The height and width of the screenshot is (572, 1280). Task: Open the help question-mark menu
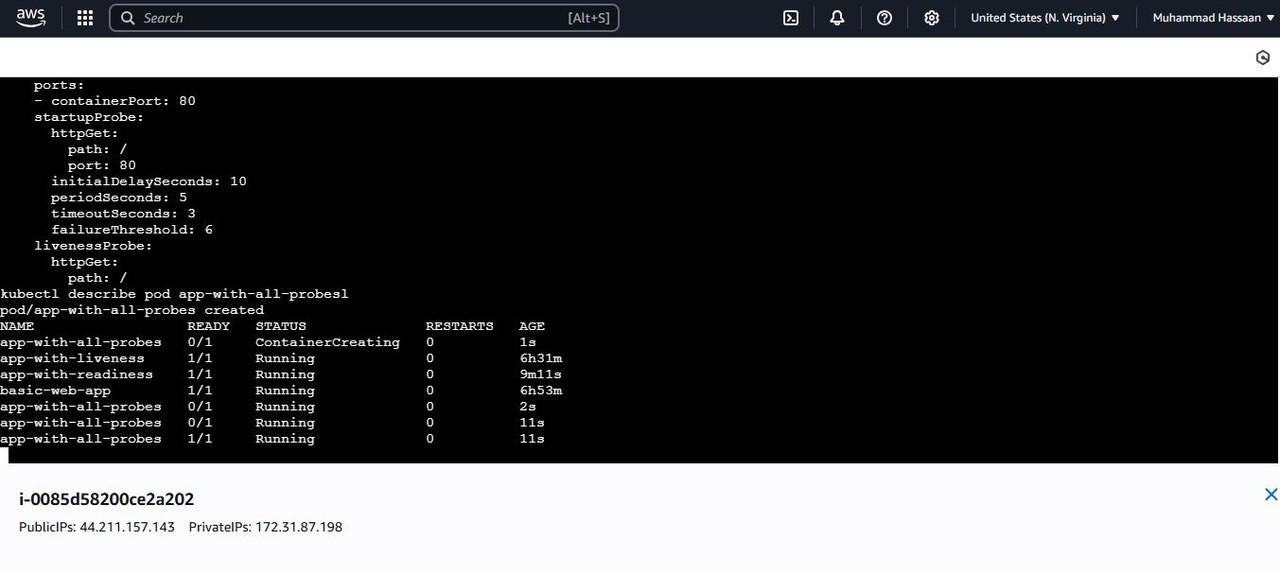[884, 18]
